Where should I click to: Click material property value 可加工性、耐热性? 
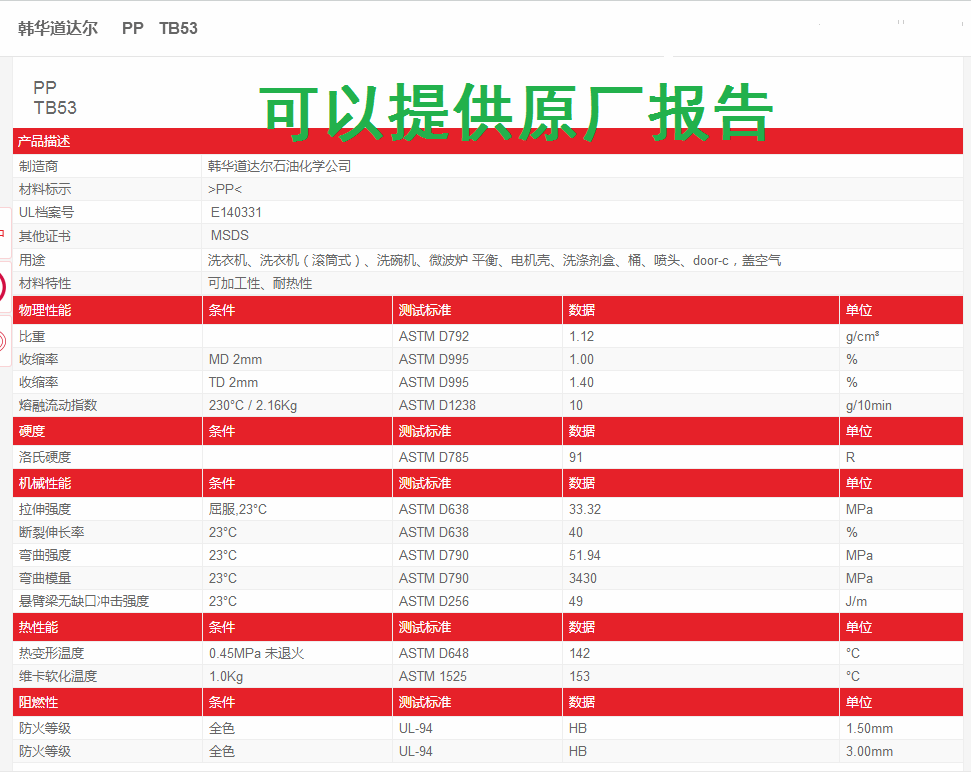pyautogui.click(x=260, y=284)
